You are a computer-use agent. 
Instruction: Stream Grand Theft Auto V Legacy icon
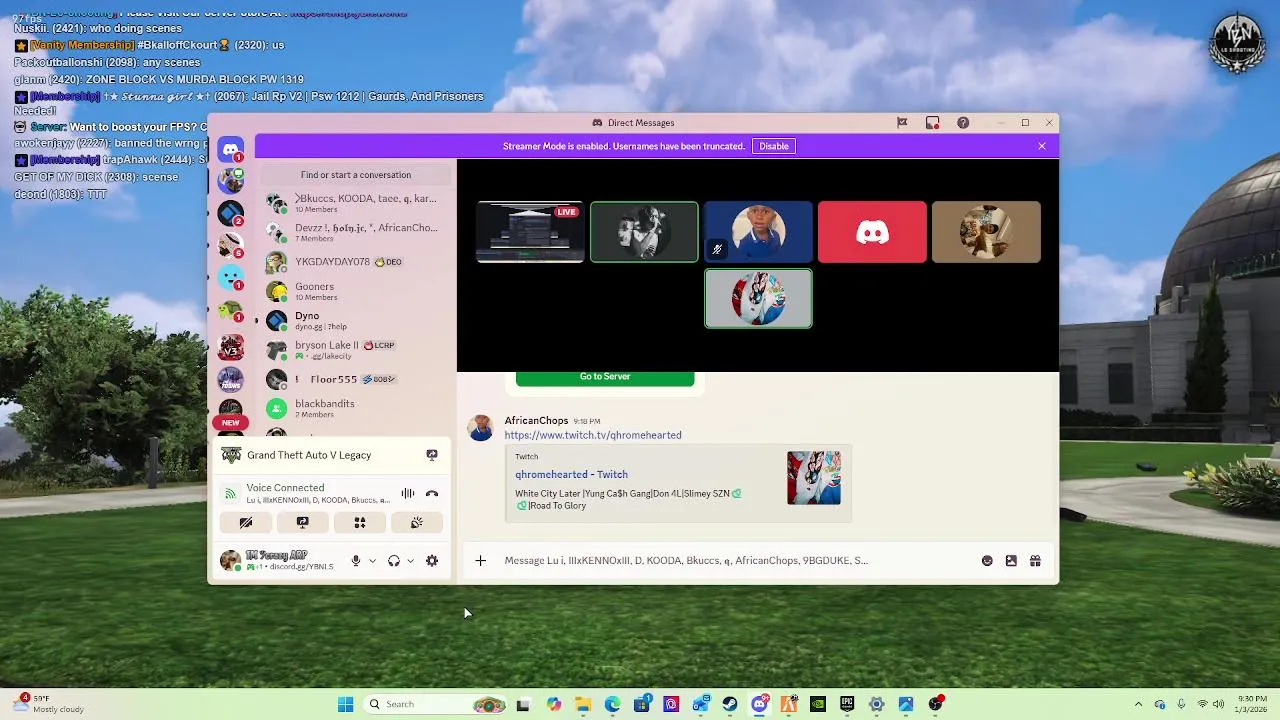pos(432,455)
